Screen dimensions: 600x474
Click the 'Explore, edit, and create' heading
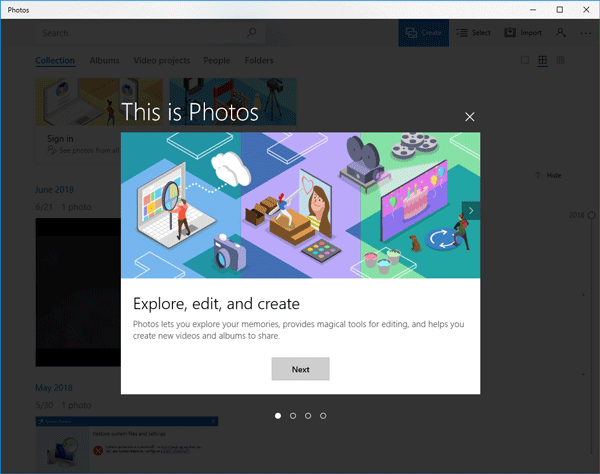click(216, 304)
